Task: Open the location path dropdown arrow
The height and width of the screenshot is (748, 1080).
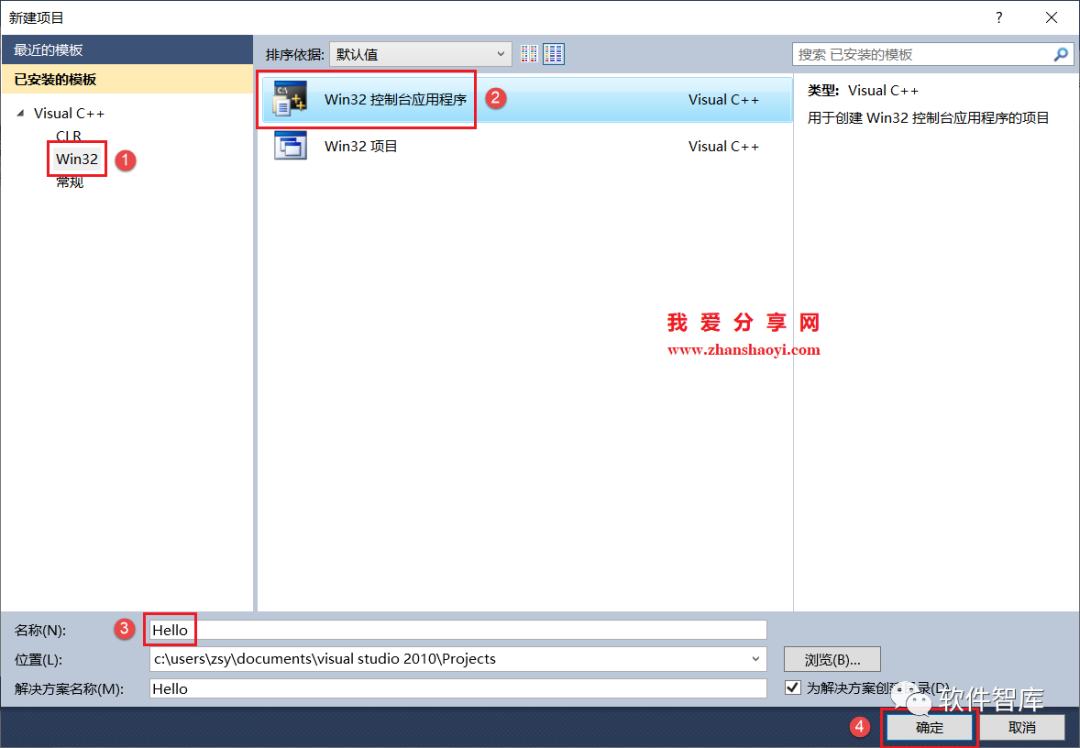Action: click(756, 659)
